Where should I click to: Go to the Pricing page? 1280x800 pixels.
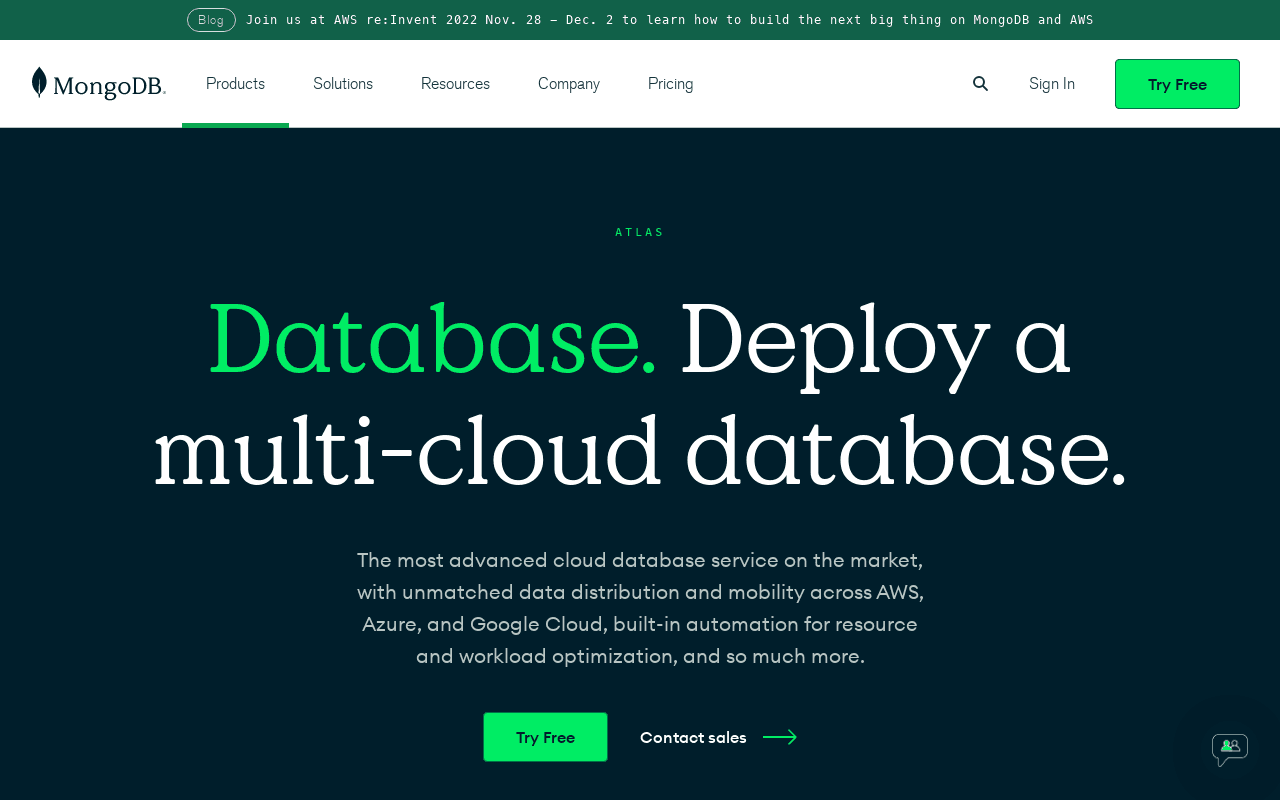pos(670,84)
